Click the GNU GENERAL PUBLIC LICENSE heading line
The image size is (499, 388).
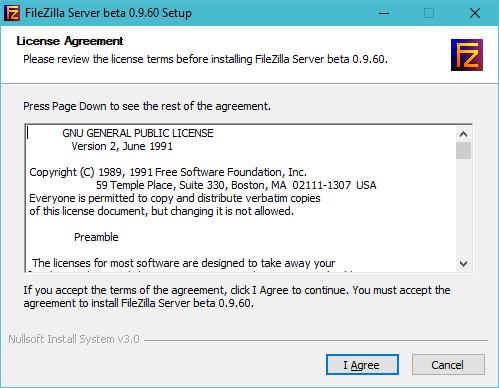(x=138, y=133)
